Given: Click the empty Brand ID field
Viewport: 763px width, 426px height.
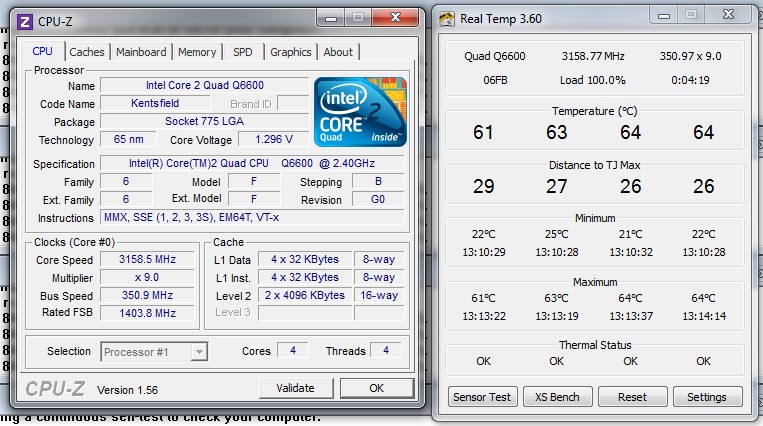Looking at the screenshot, I should click(292, 103).
